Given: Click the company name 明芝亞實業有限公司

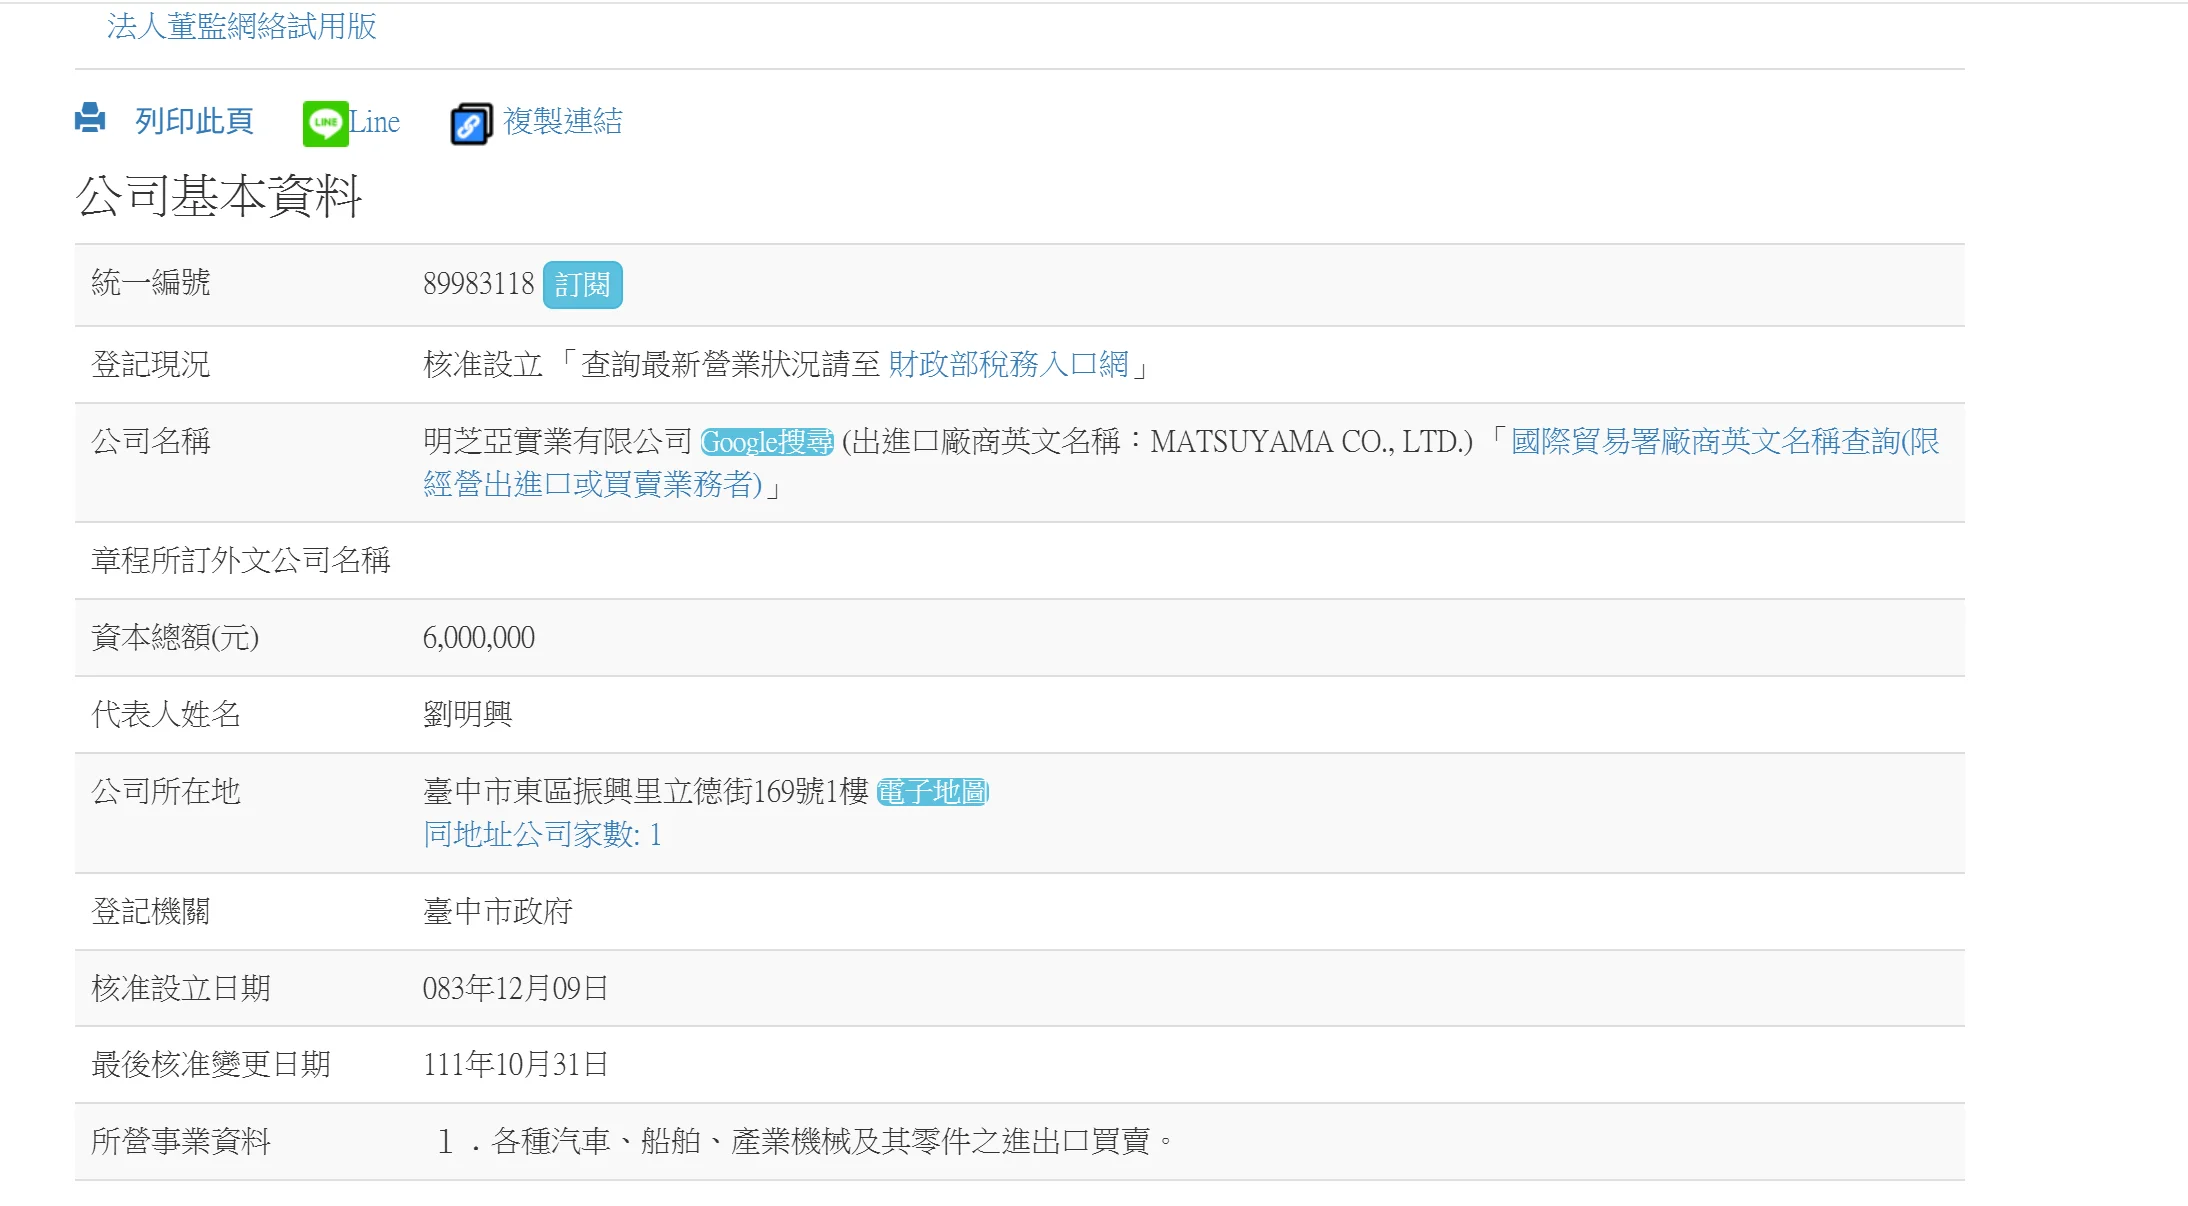Looking at the screenshot, I should pos(557,441).
